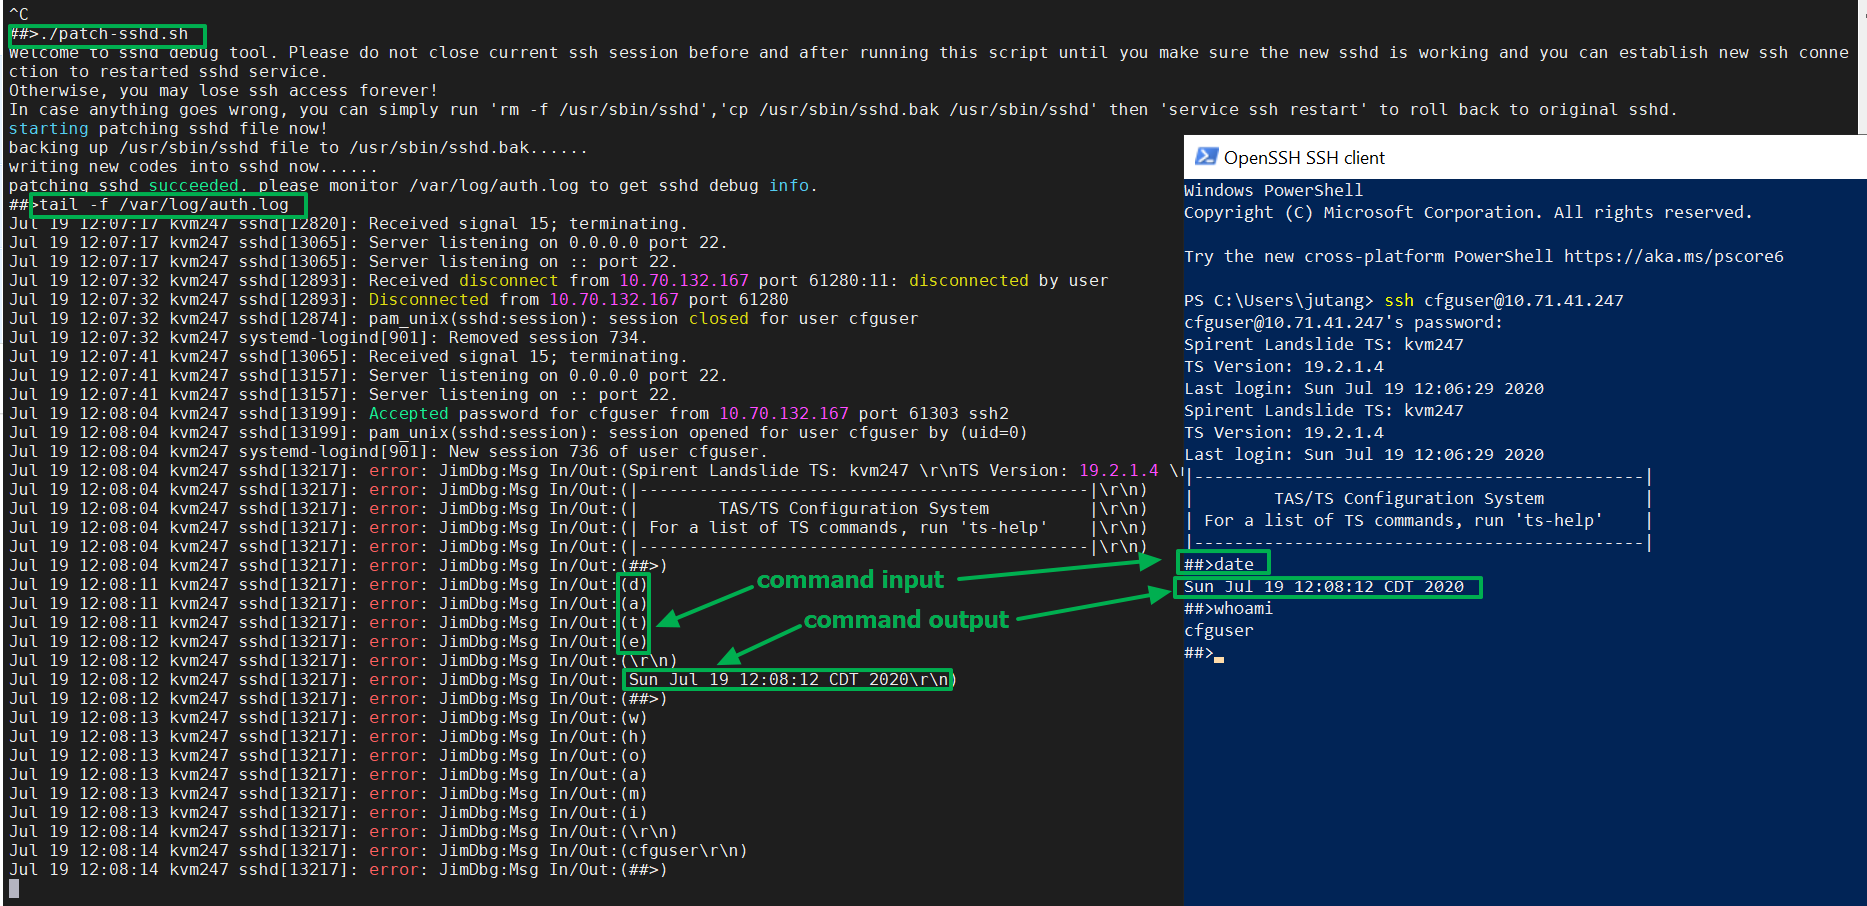Viewport: 1867px width, 906px height.
Task: Click 'Windows PowerShell' header line
Action: 1273,190
